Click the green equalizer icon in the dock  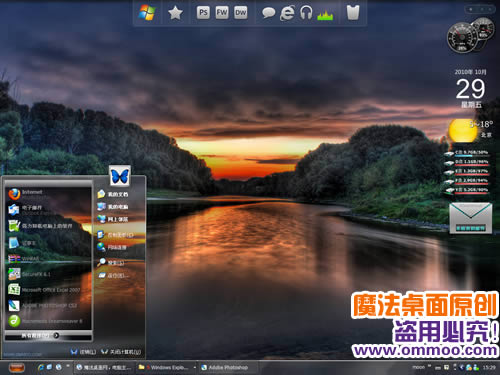point(325,14)
